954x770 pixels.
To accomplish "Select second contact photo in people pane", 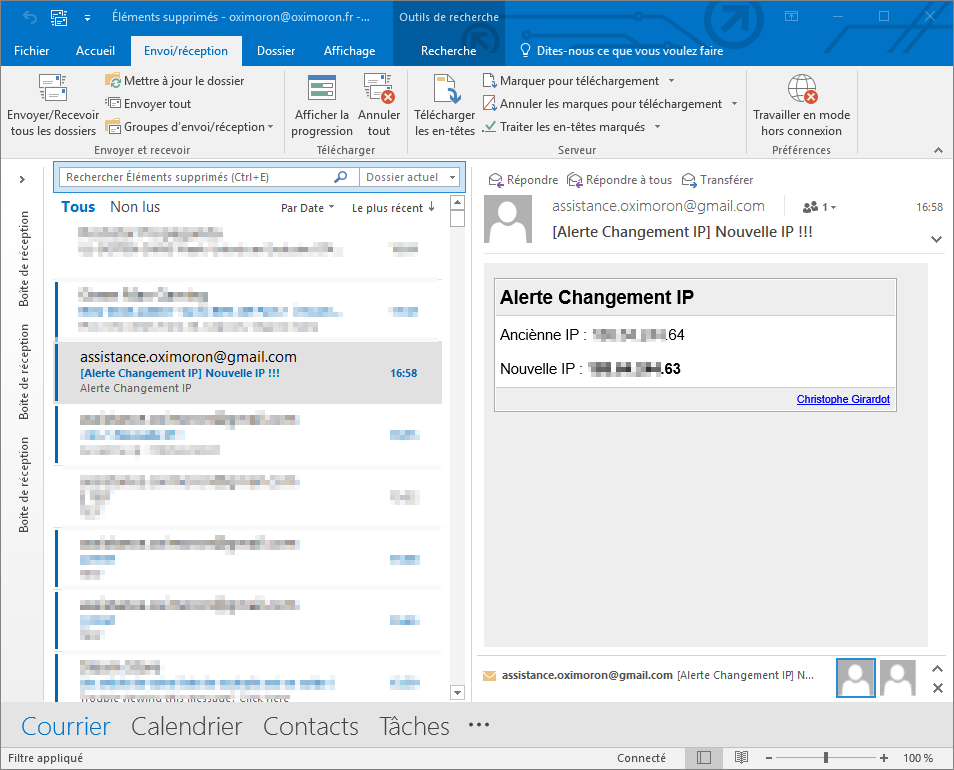I will 897,678.
